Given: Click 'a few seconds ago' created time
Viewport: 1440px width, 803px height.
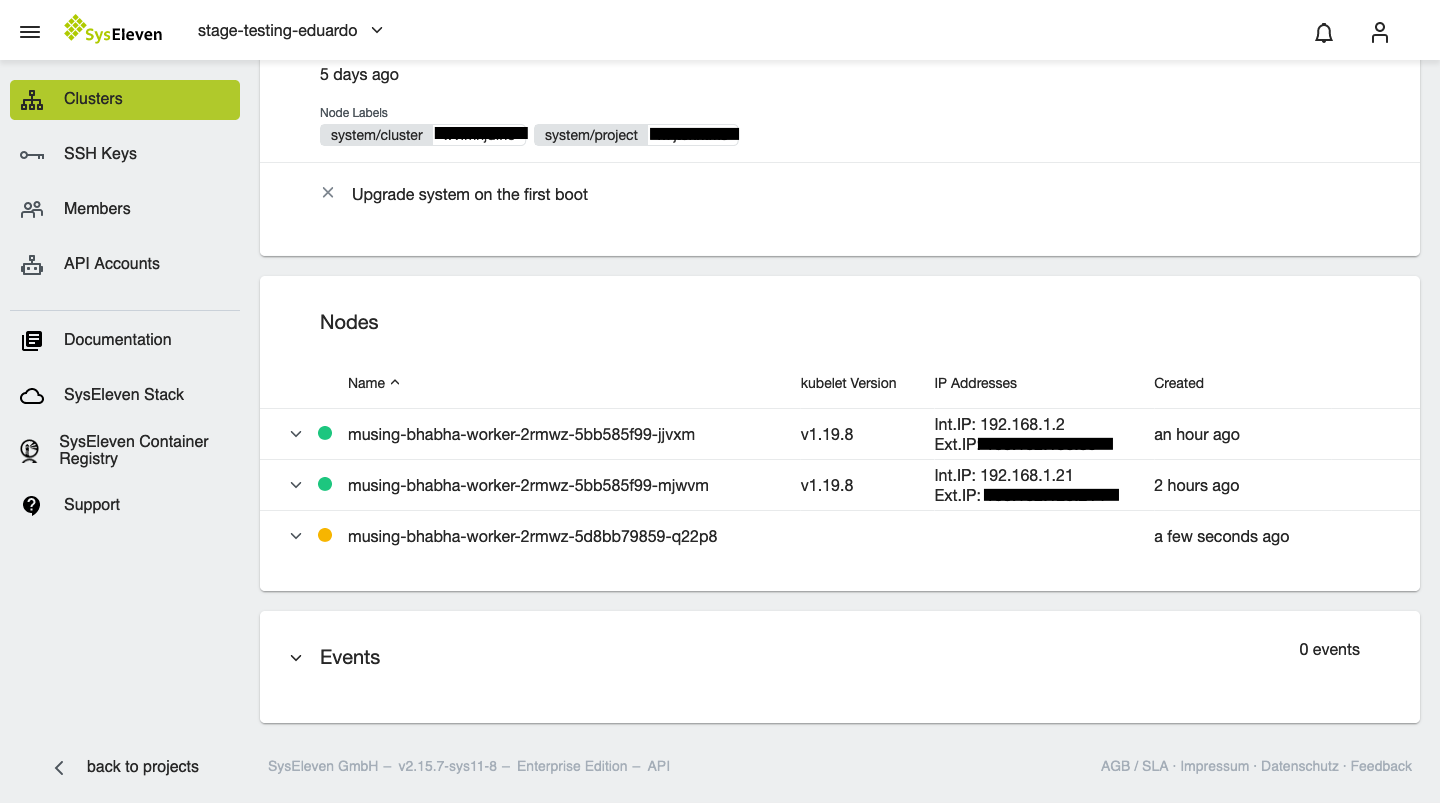Looking at the screenshot, I should [1221, 536].
